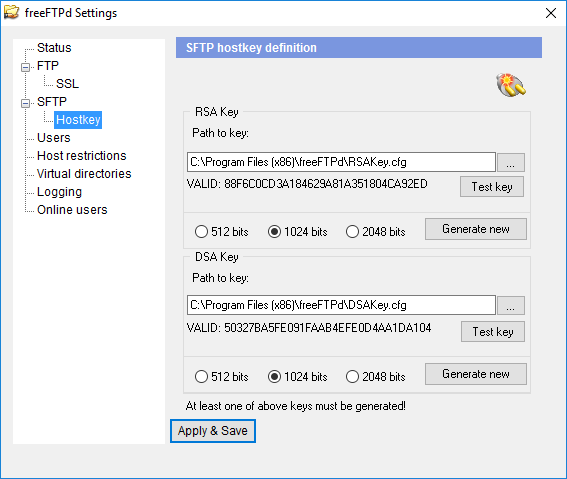Click the RSA key path field
This screenshot has width=567, height=479.
coord(341,162)
